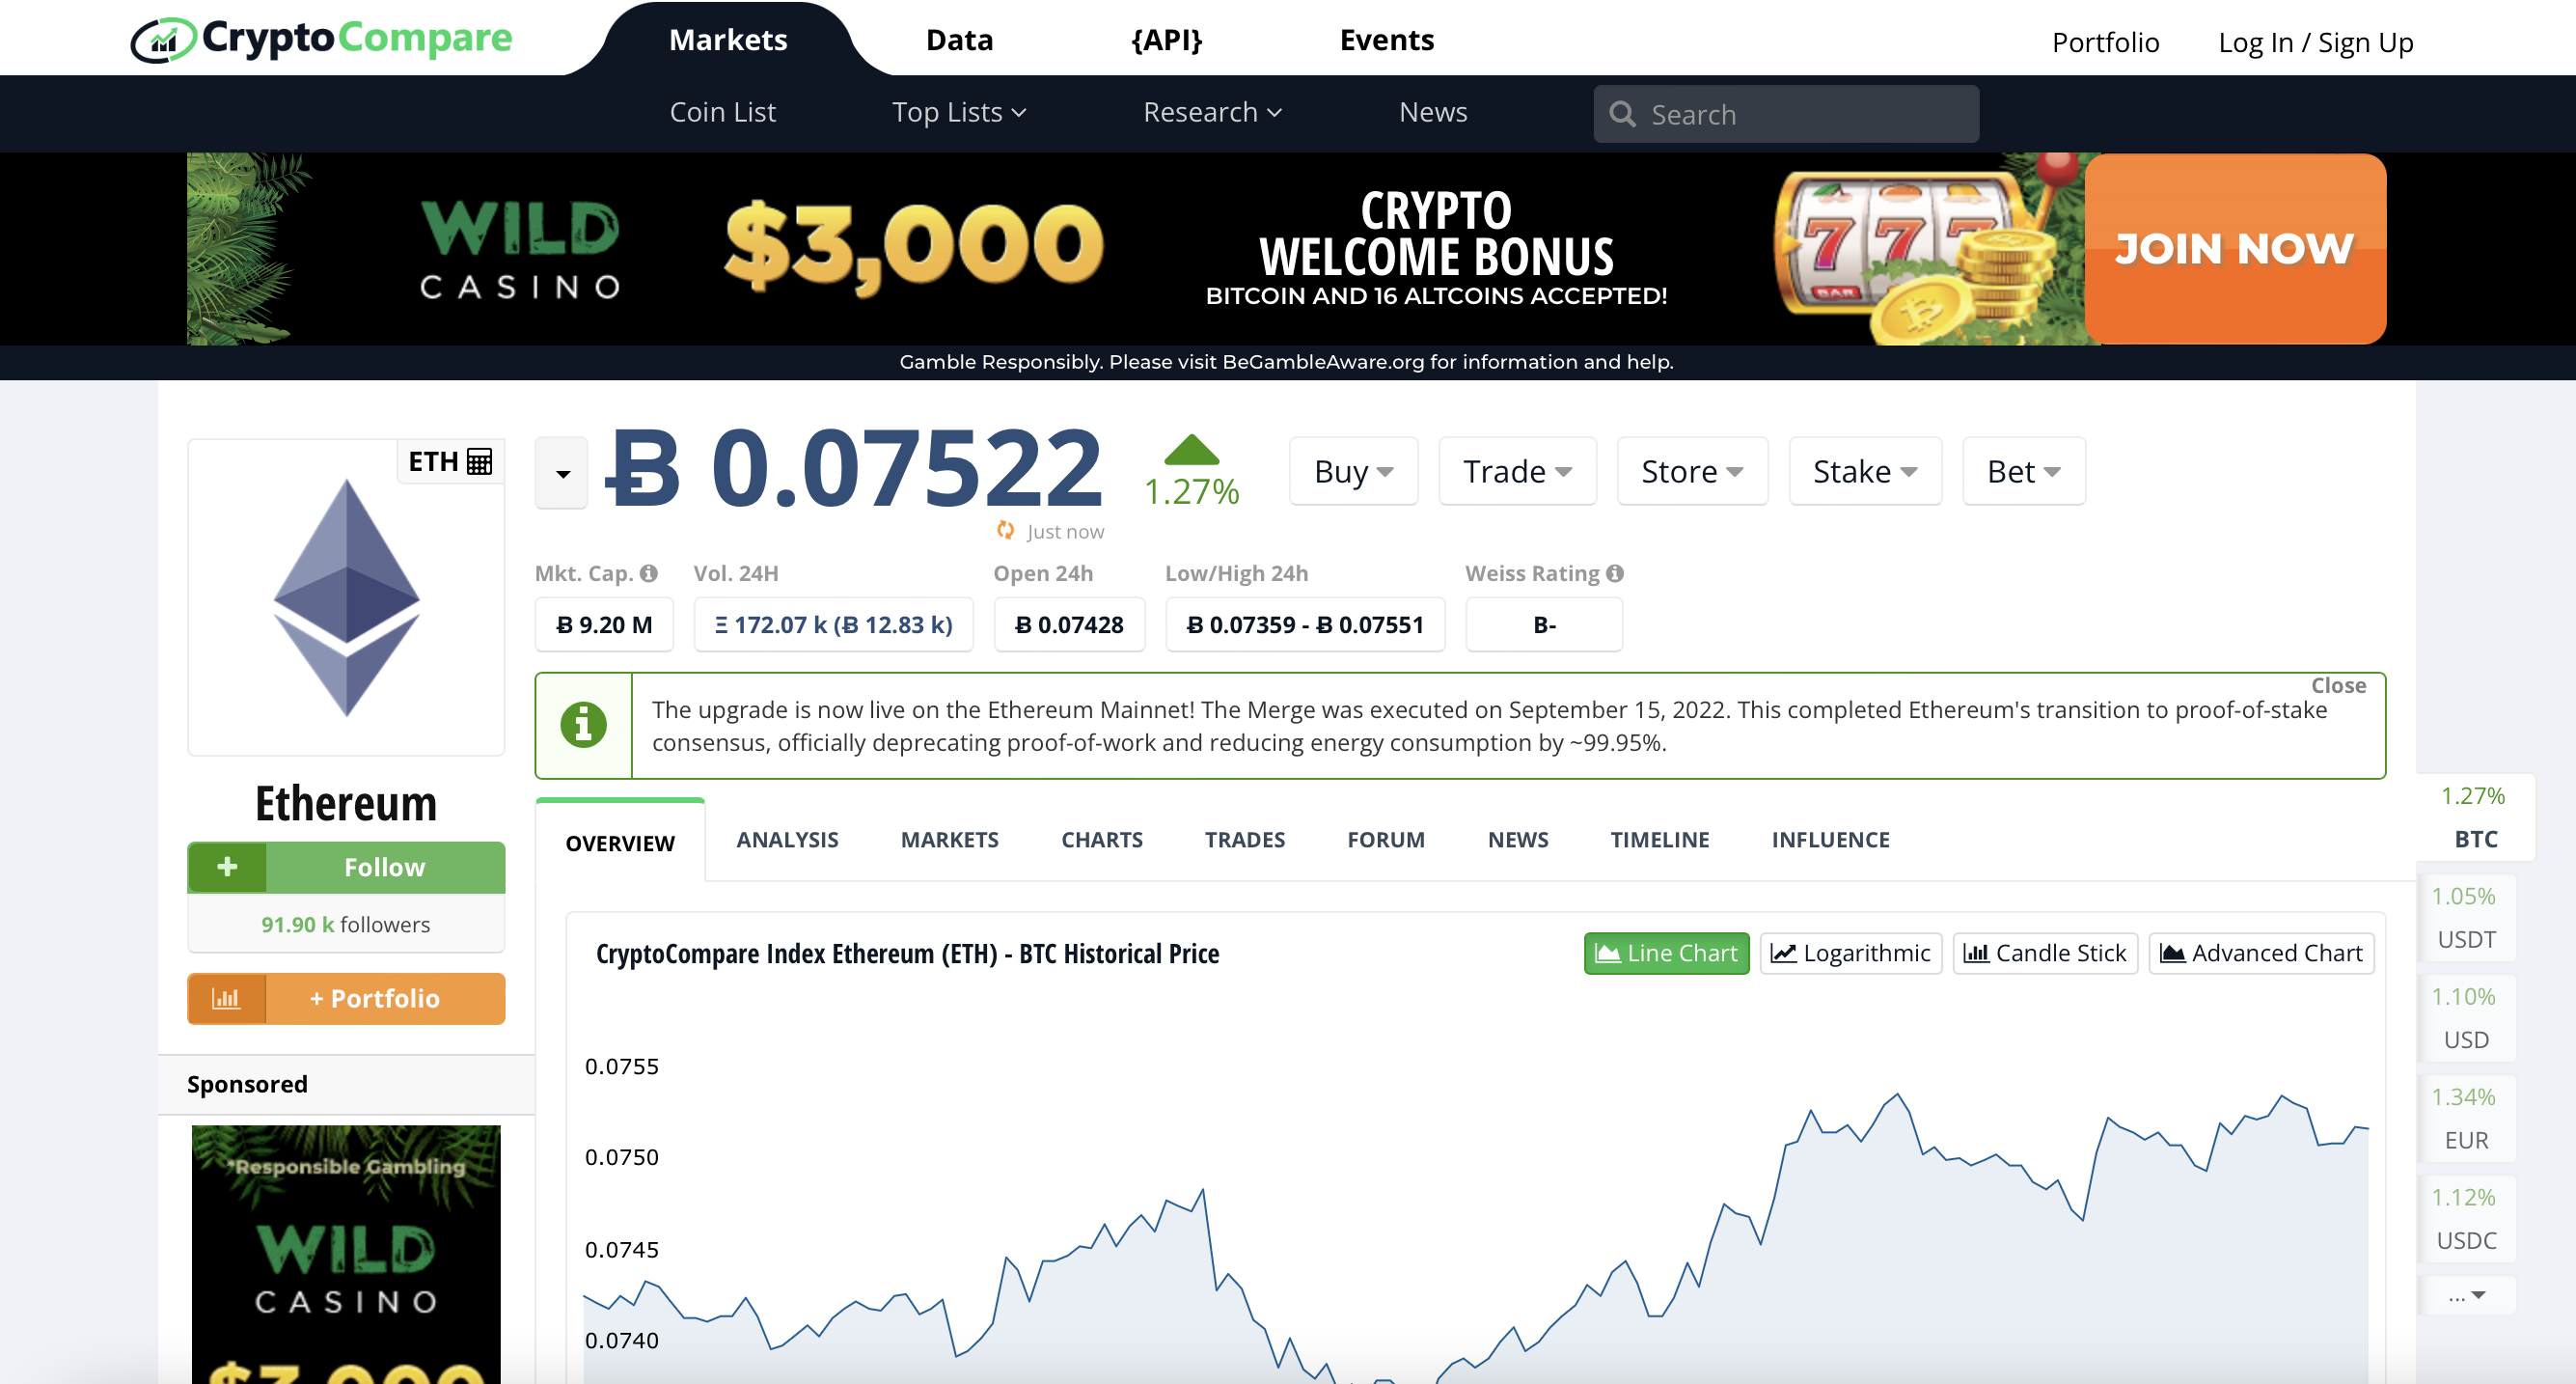The image size is (2576, 1384).
Task: Click the refresh icon beside Just now
Action: click(1005, 531)
